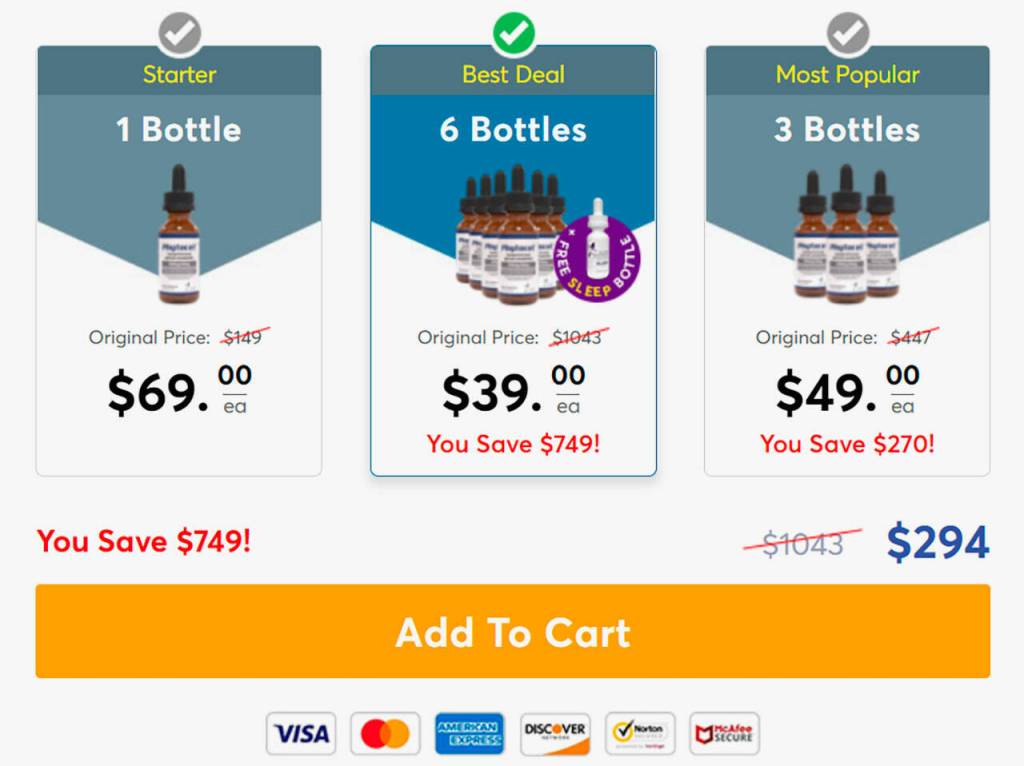Click the six bottles product image
Screen dimensions: 1024x766
point(508,235)
